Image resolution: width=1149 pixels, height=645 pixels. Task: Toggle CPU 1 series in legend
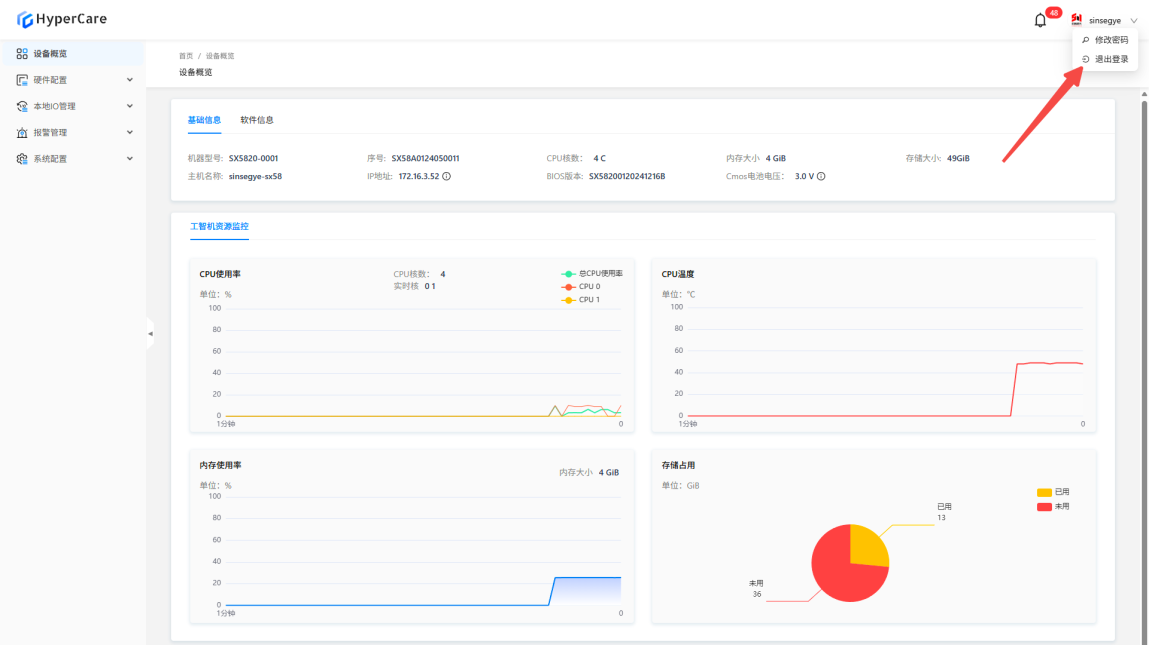[x=569, y=299]
